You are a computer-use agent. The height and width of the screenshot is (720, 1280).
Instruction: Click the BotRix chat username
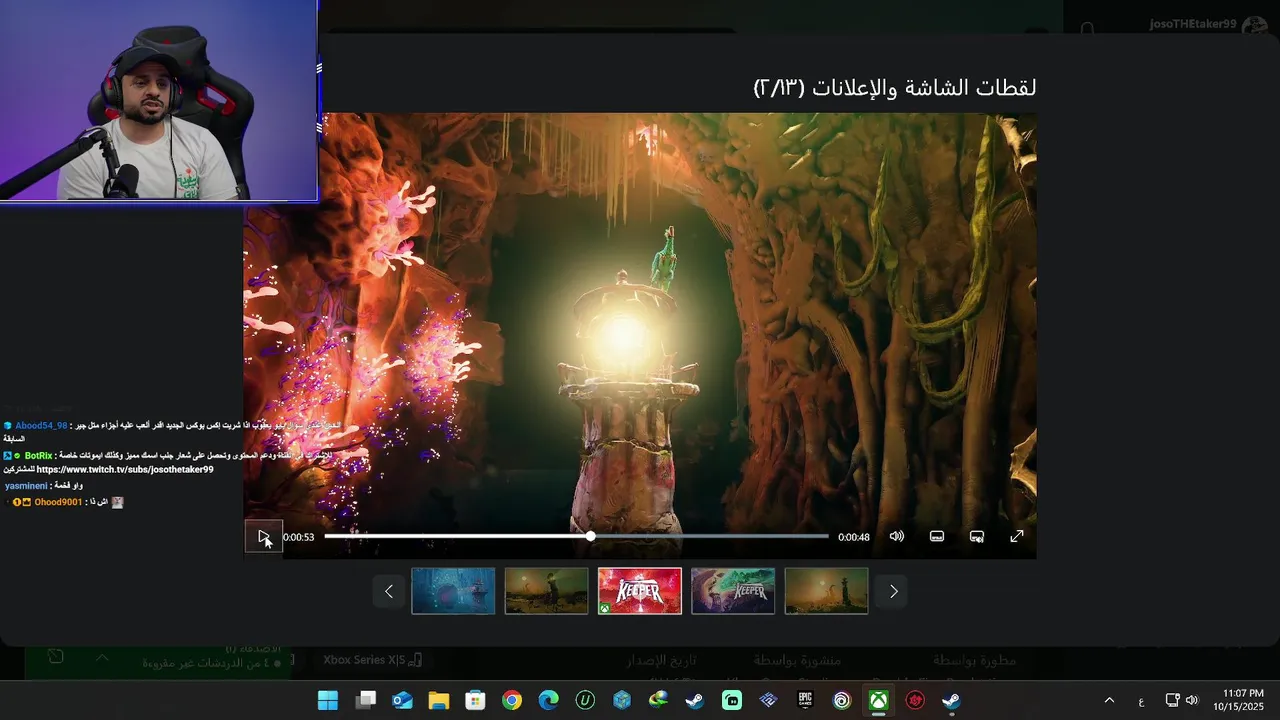pos(38,456)
